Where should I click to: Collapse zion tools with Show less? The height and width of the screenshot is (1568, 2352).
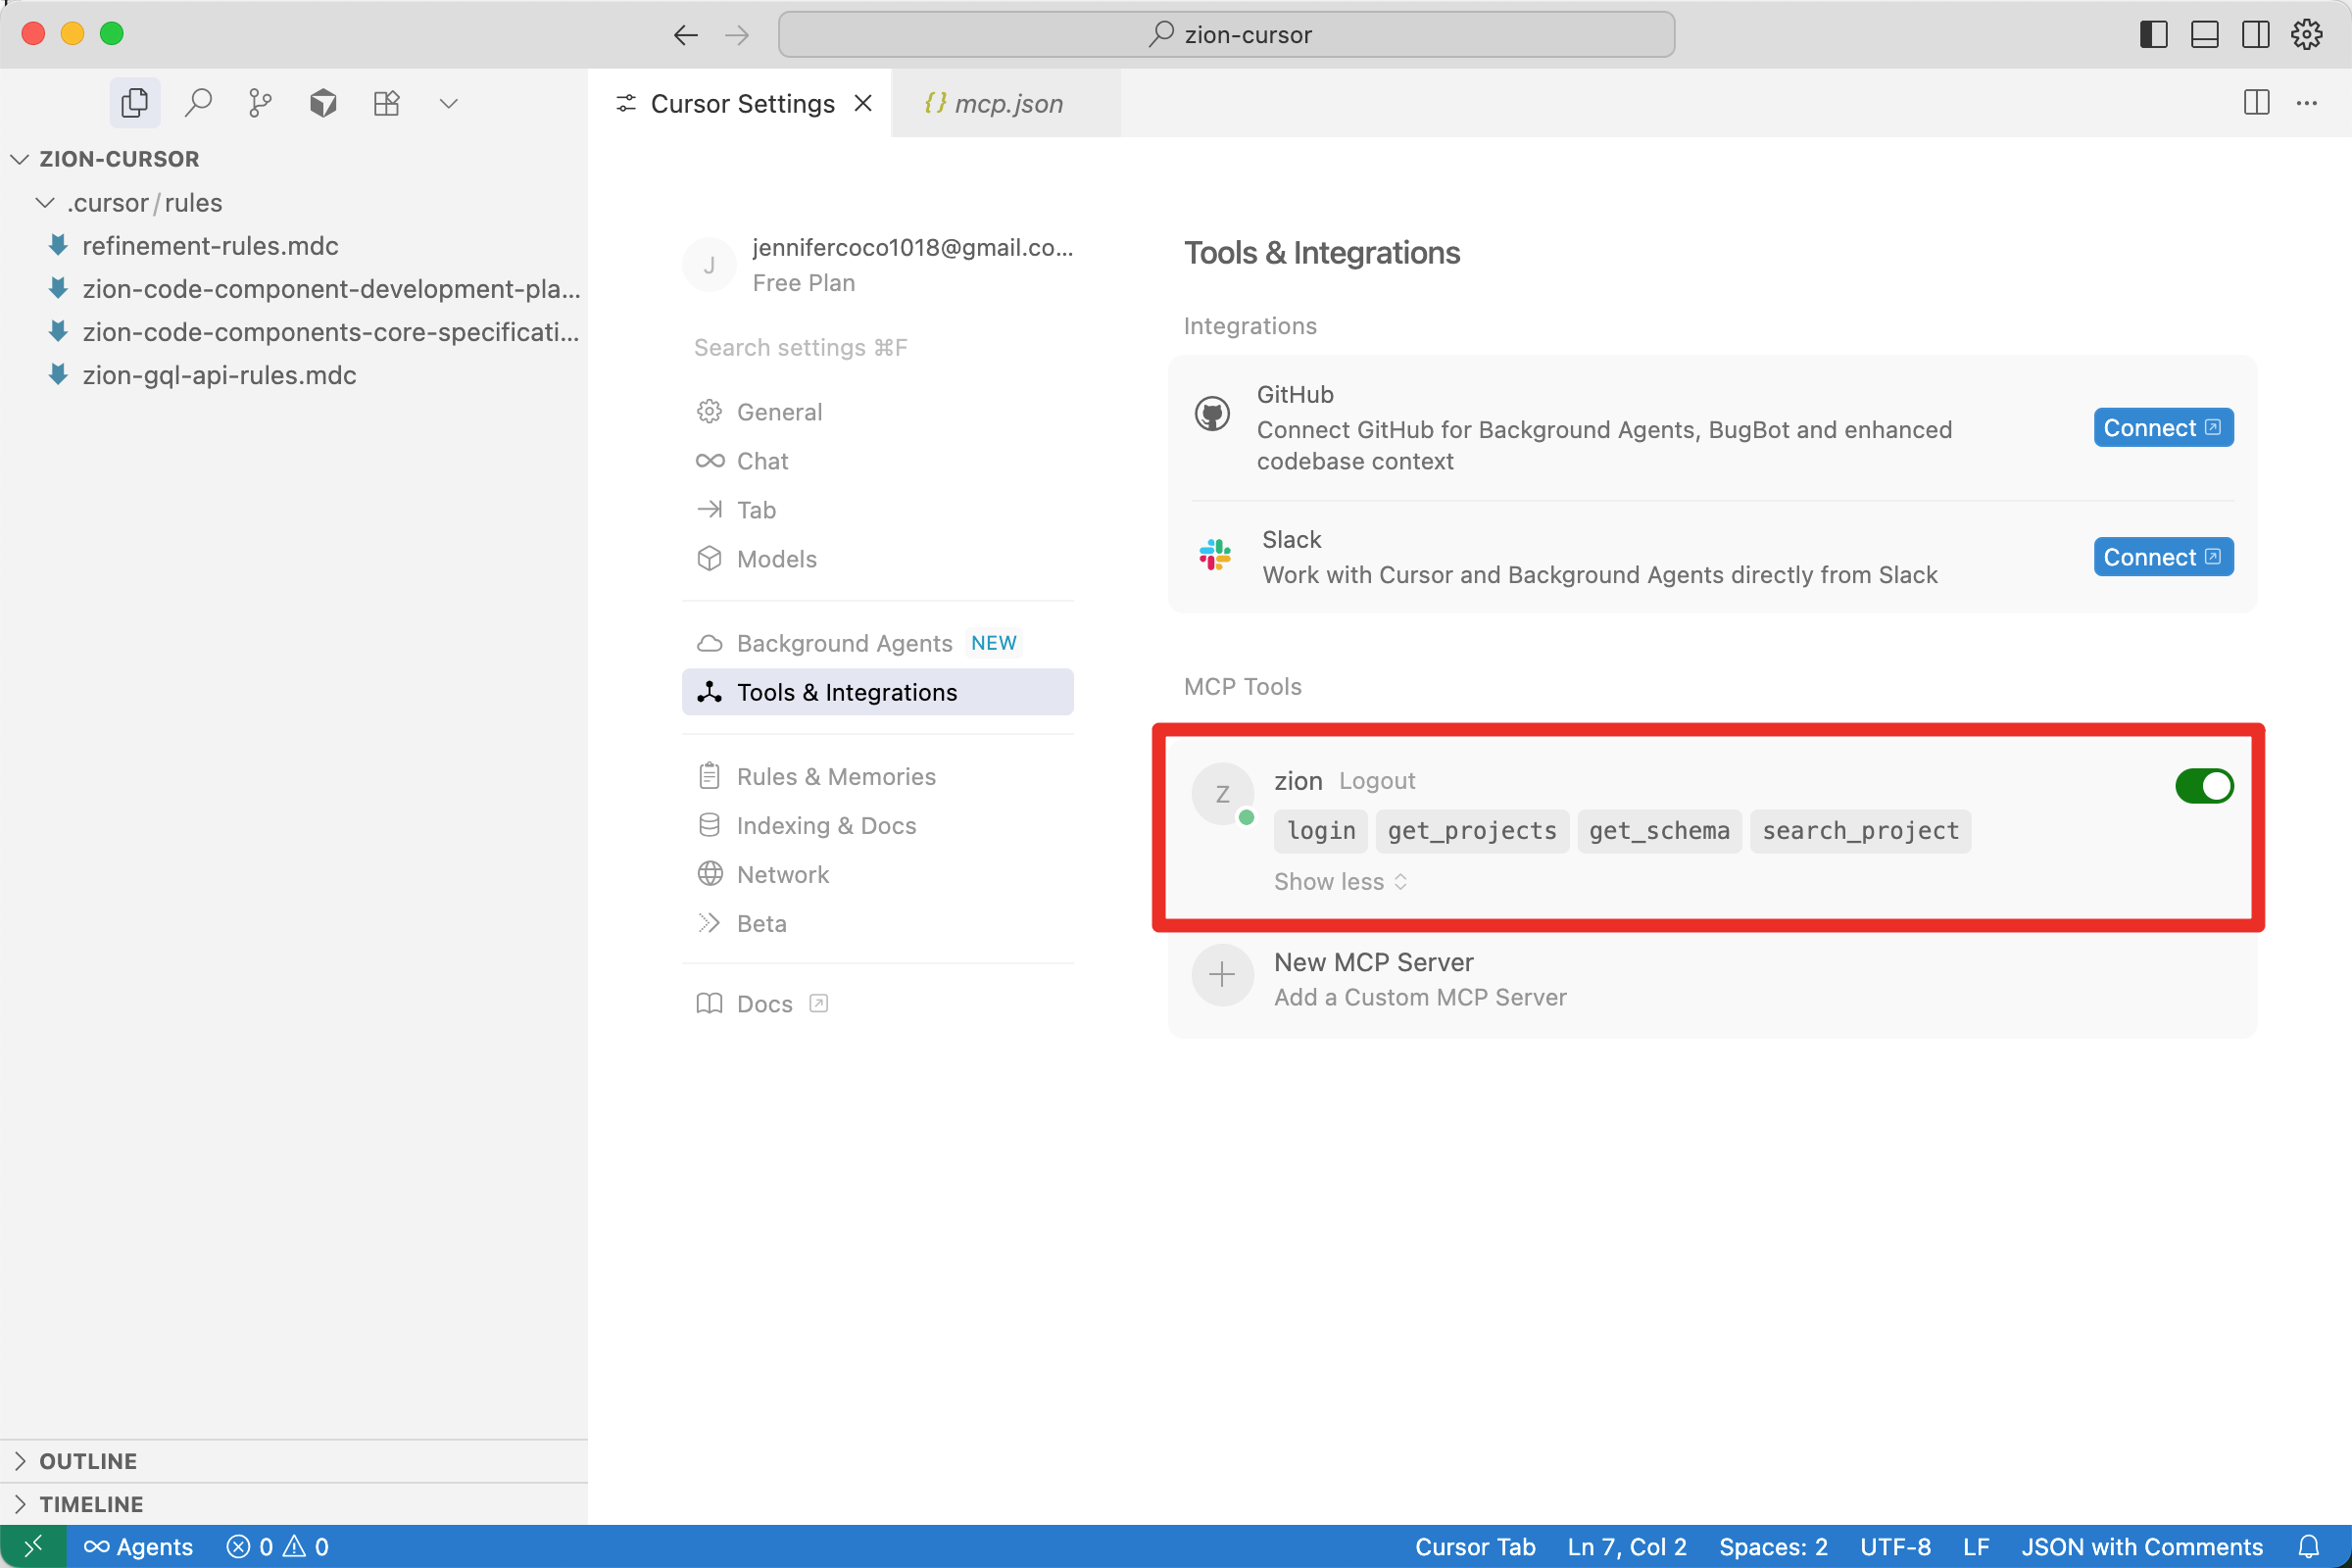[x=1340, y=882]
